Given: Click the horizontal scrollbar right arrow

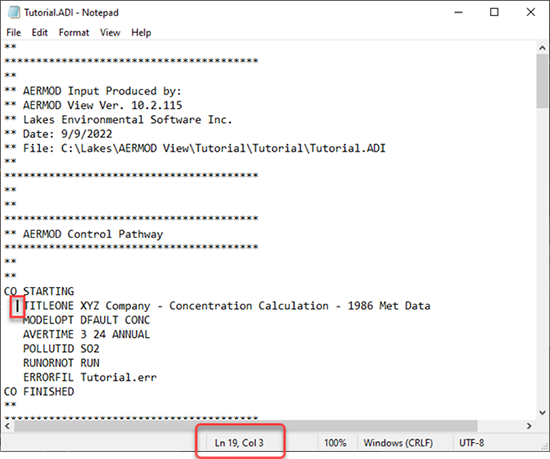Looking at the screenshot, I should coord(529,426).
